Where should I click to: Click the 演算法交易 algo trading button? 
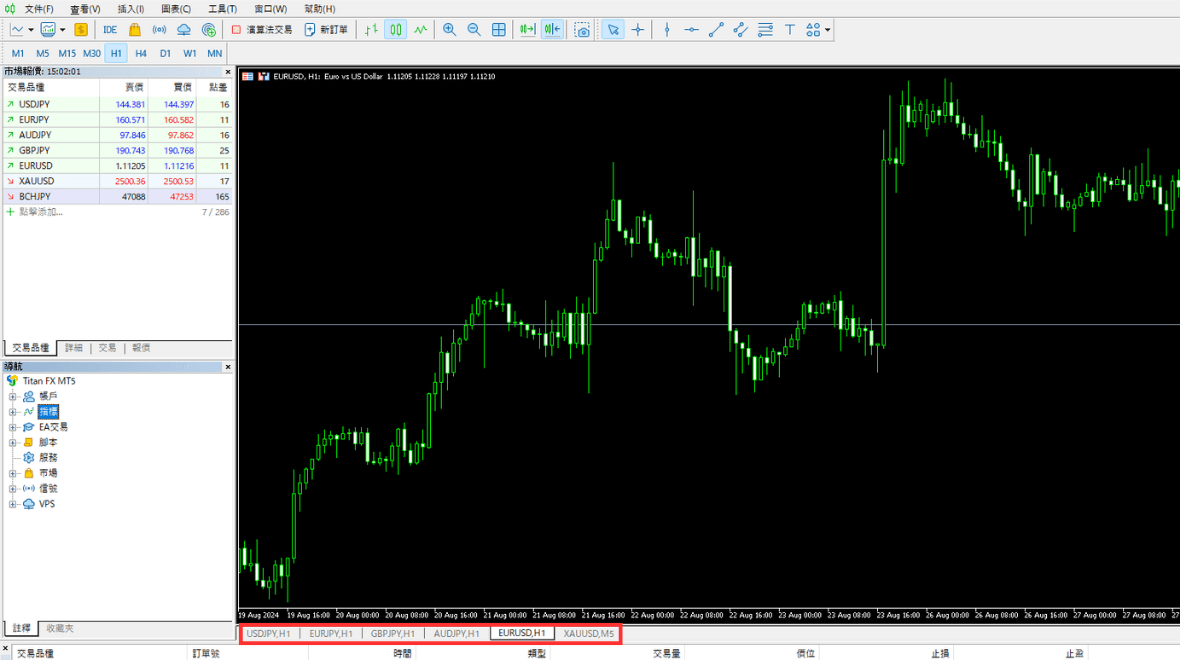tap(262, 30)
